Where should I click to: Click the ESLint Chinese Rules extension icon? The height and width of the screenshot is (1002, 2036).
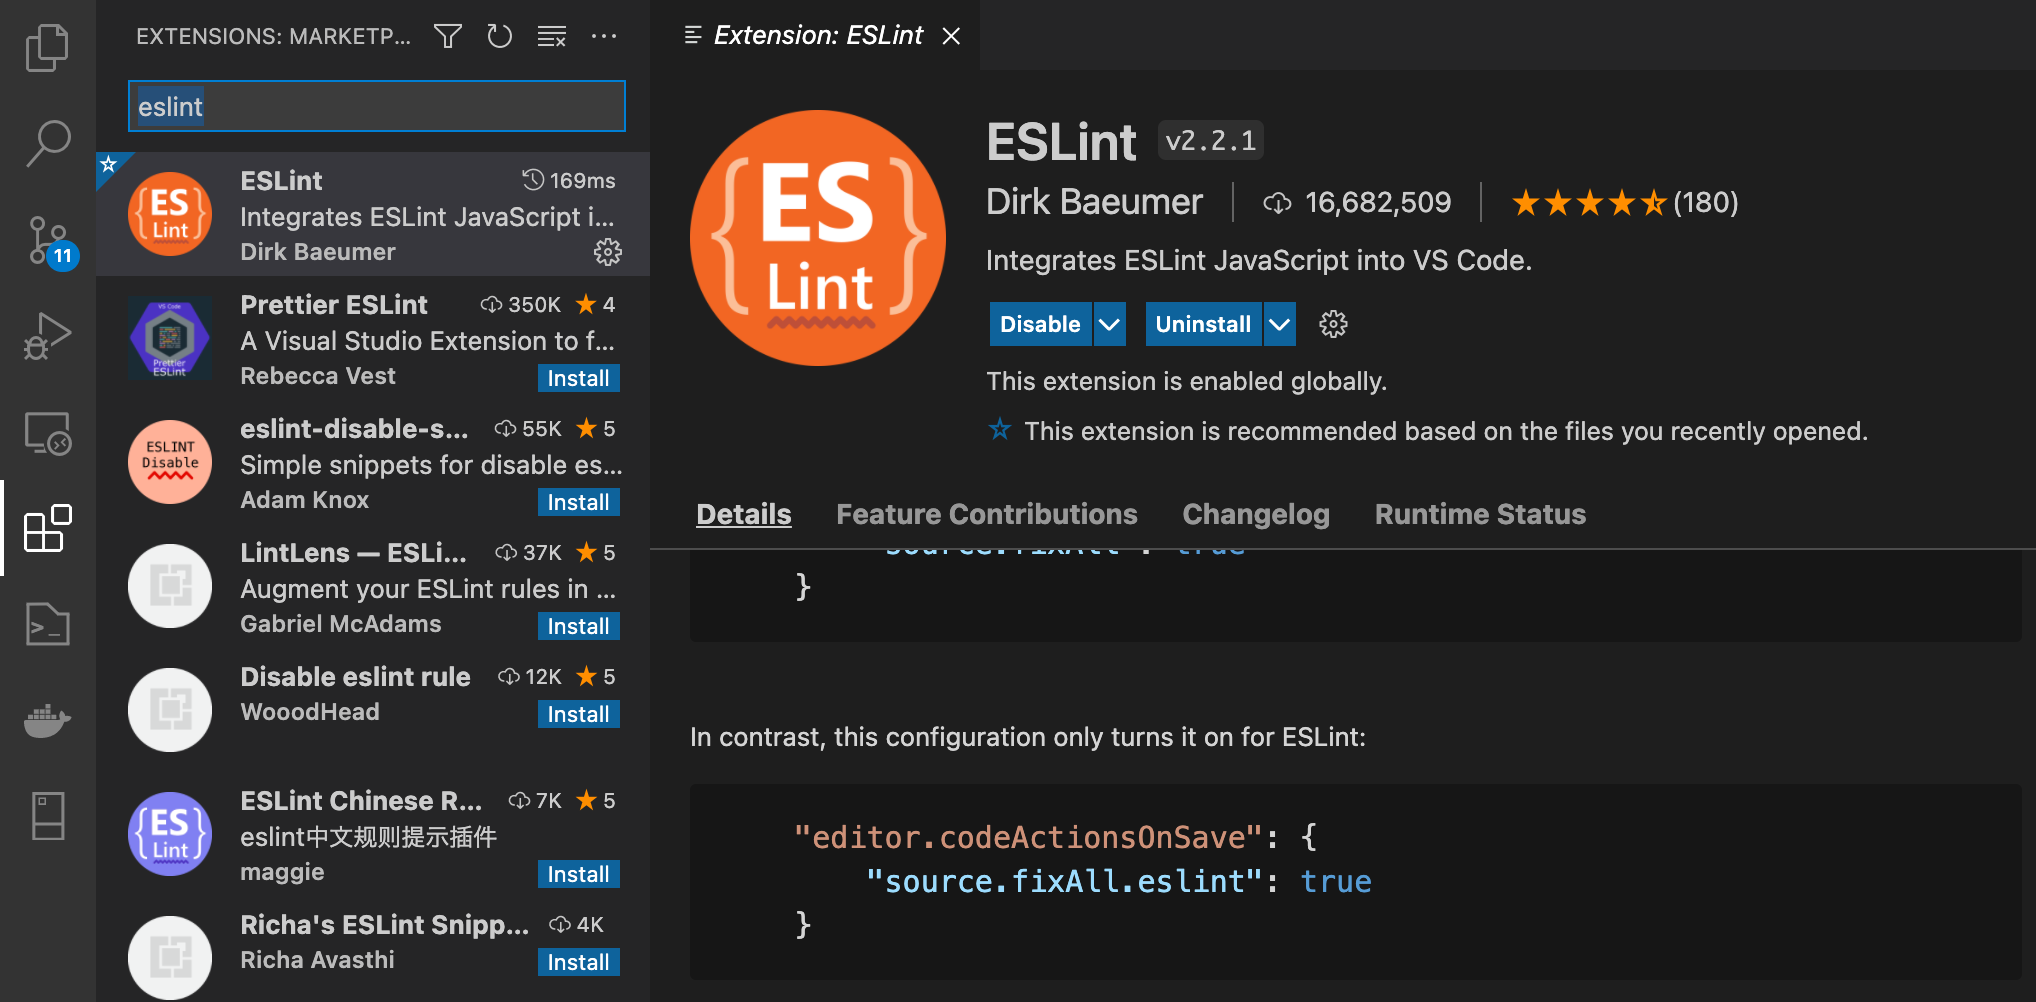tap(170, 834)
